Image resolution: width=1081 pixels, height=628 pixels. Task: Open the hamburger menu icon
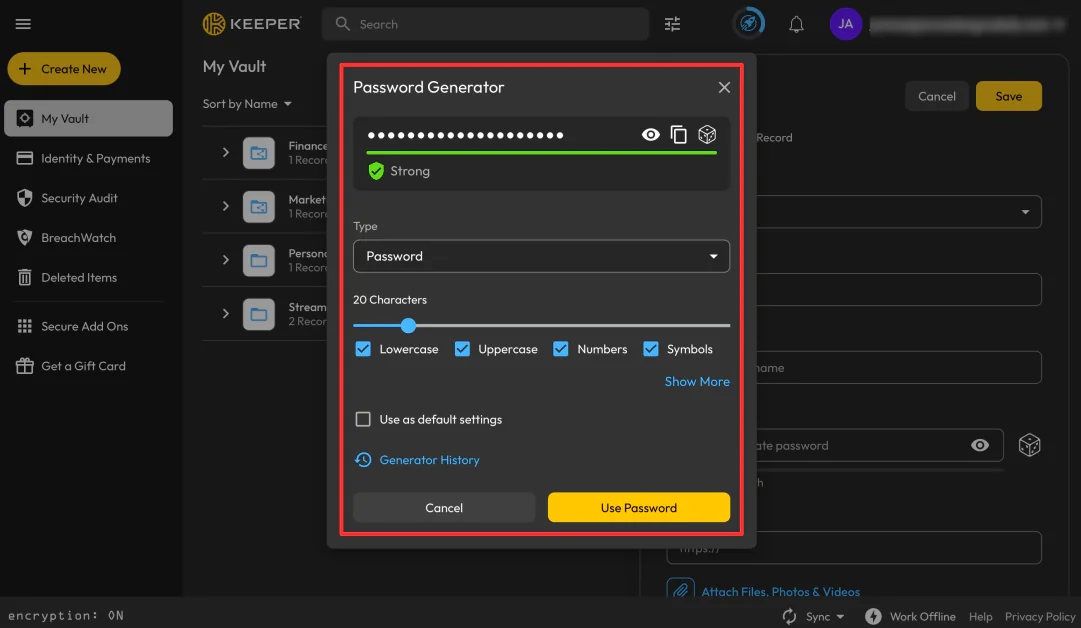(x=23, y=24)
